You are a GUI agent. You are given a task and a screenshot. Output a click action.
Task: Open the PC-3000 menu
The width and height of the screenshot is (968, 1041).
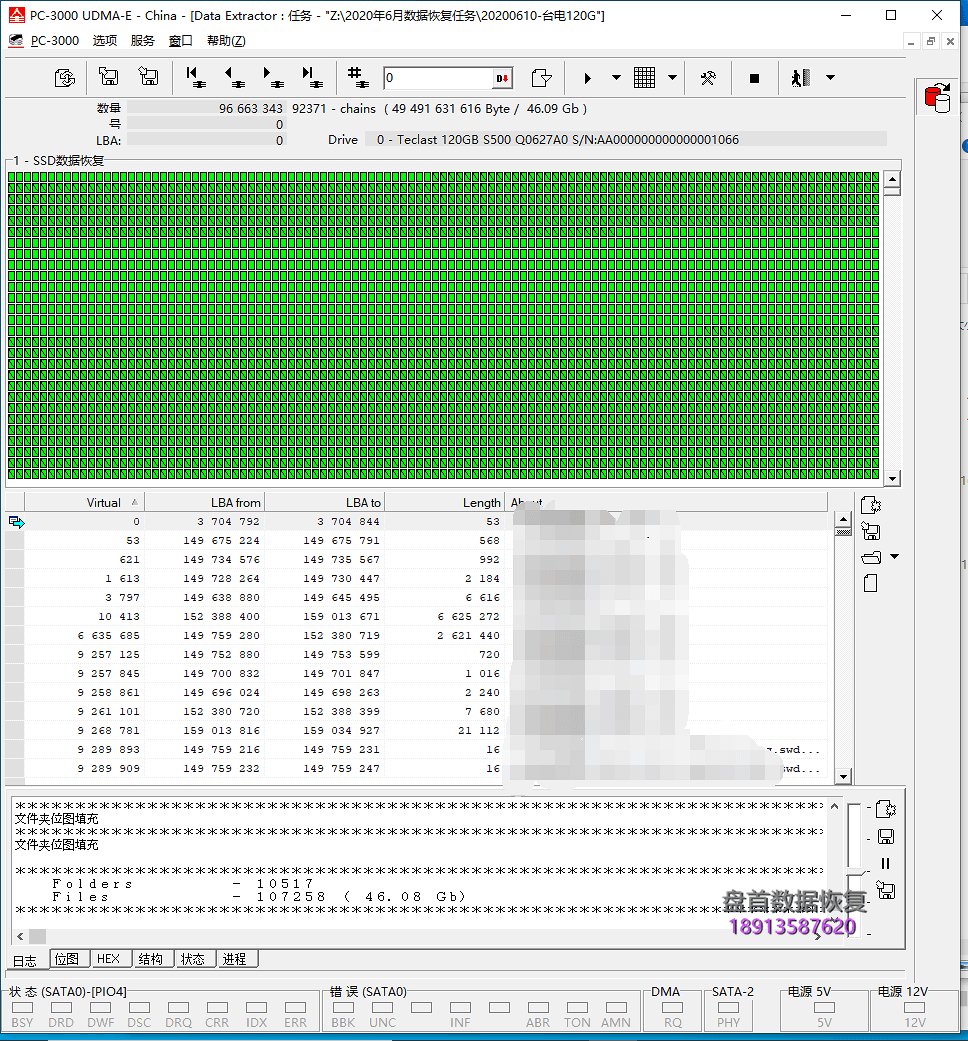point(54,40)
